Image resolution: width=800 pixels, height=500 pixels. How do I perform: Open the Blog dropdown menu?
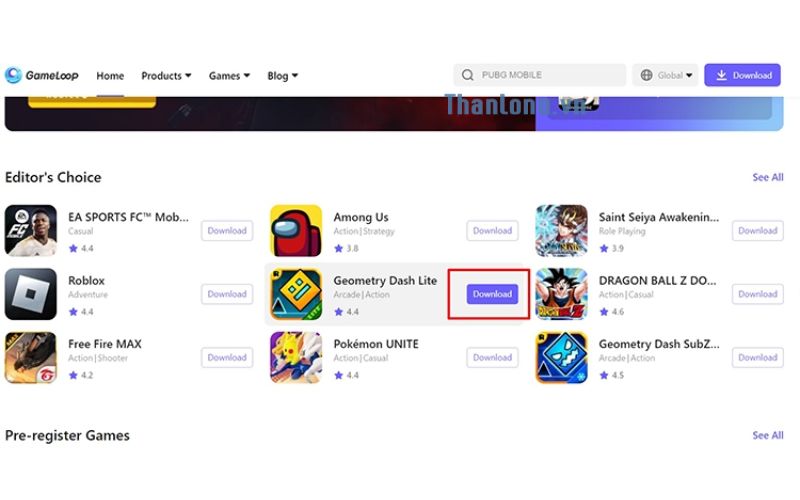click(x=283, y=76)
